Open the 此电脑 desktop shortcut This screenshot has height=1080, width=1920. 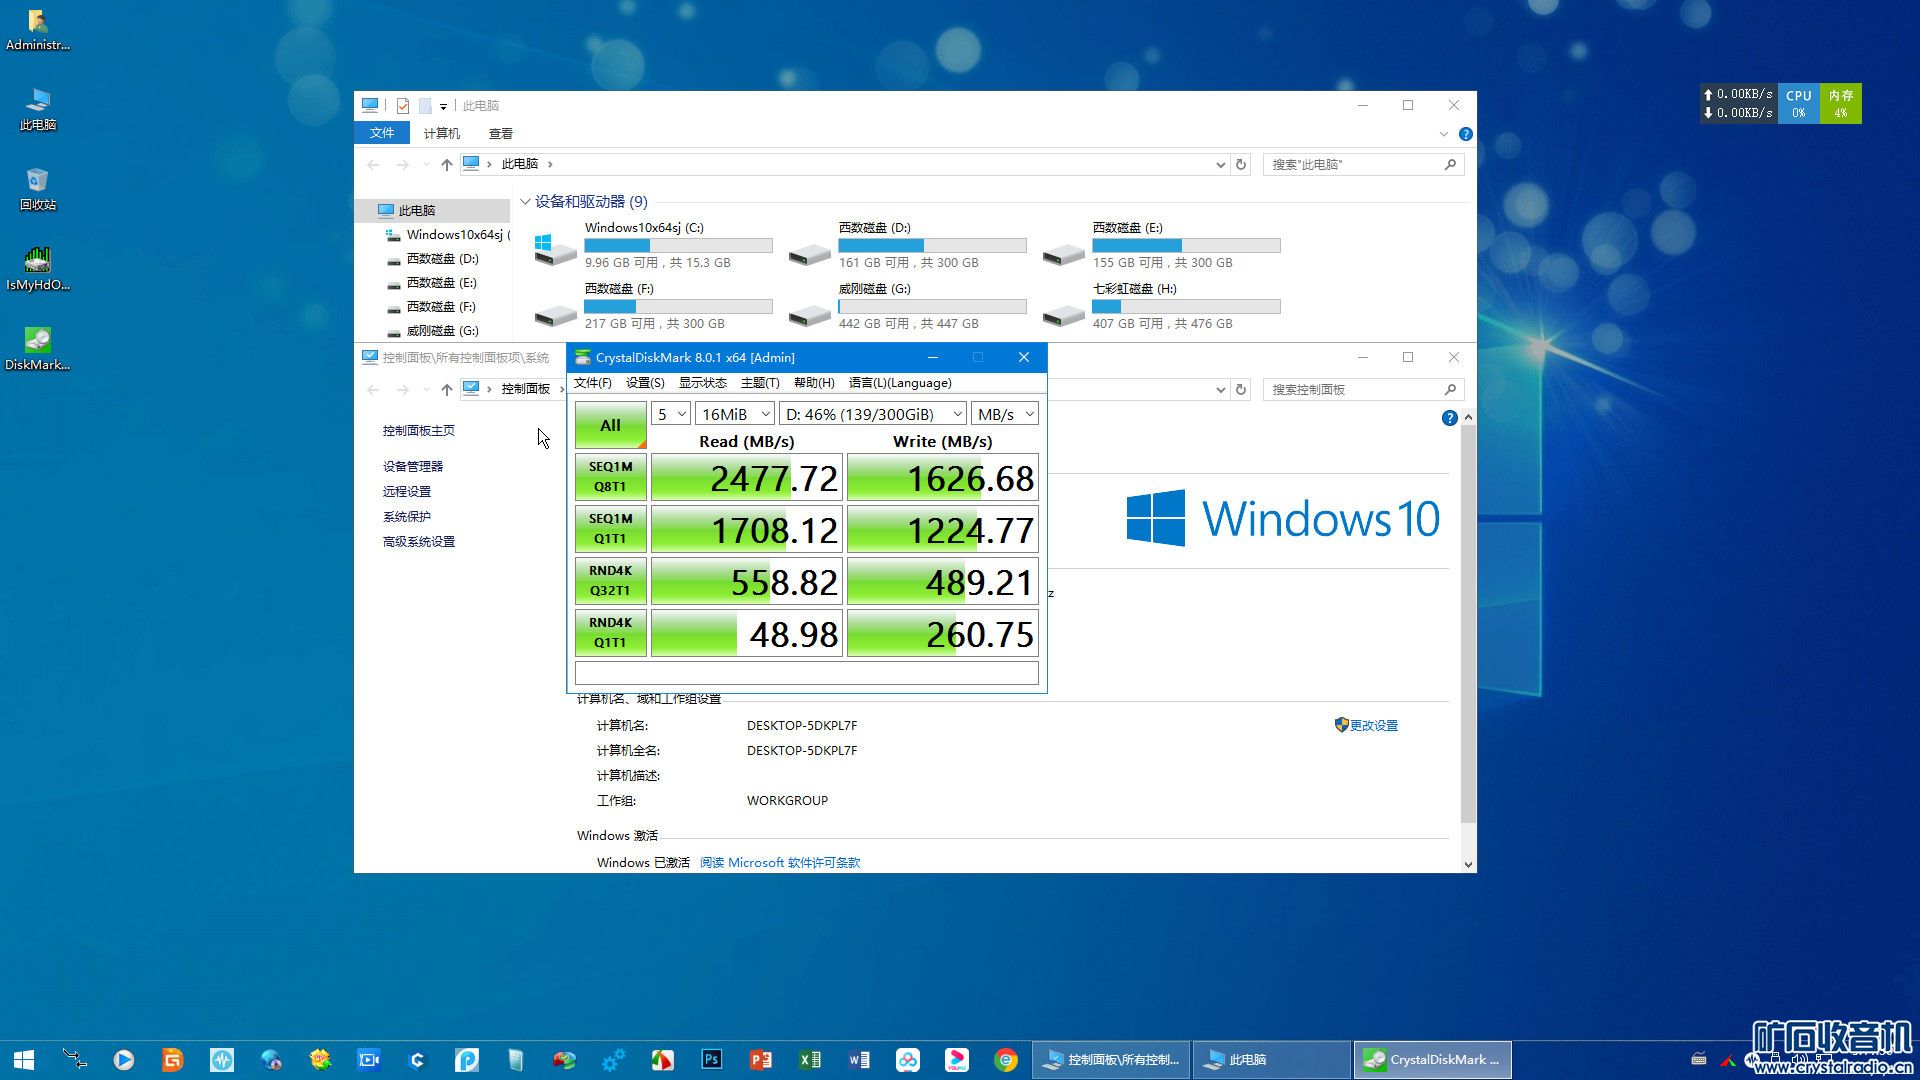pos(37,110)
